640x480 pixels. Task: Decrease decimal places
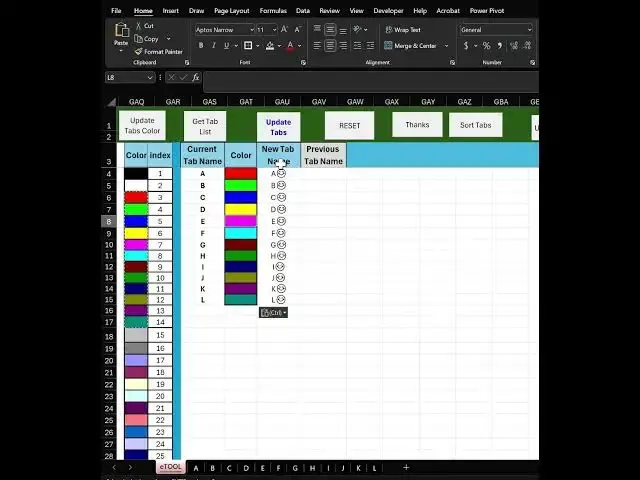527,46
